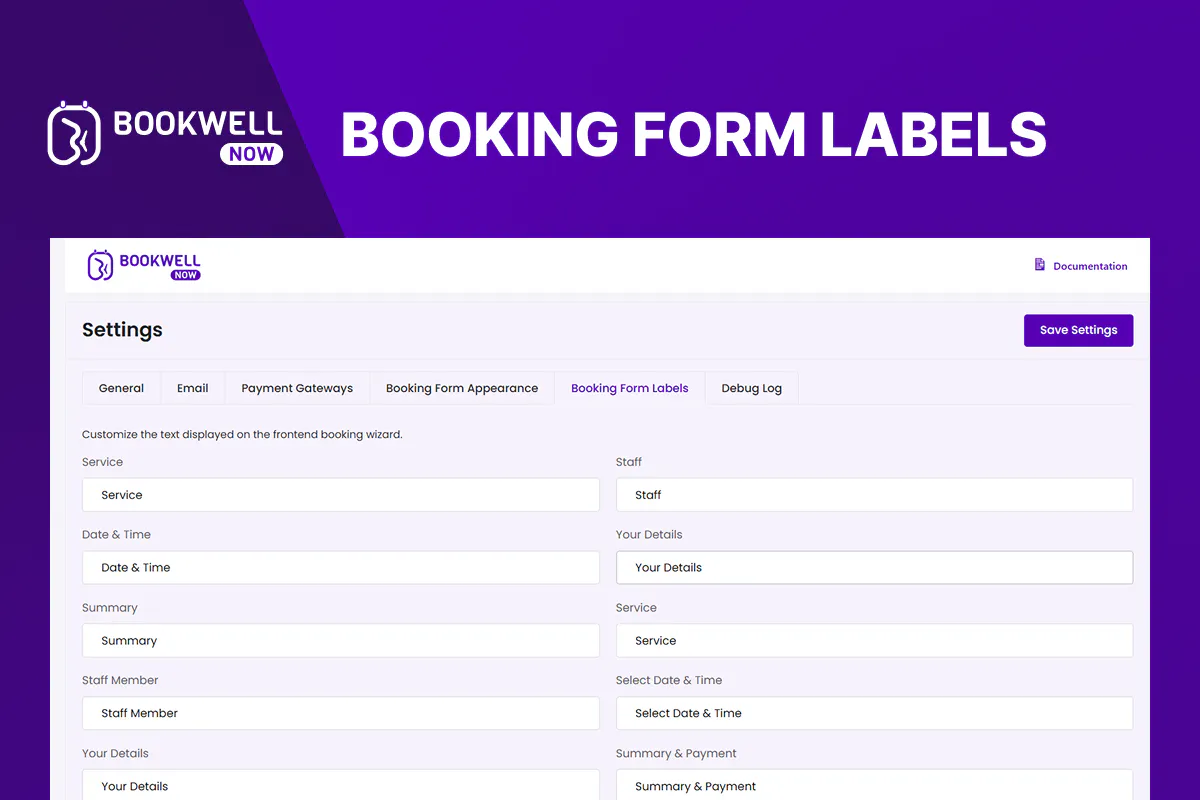
Task: Open the Booking Form Appearance tab
Action: click(462, 388)
